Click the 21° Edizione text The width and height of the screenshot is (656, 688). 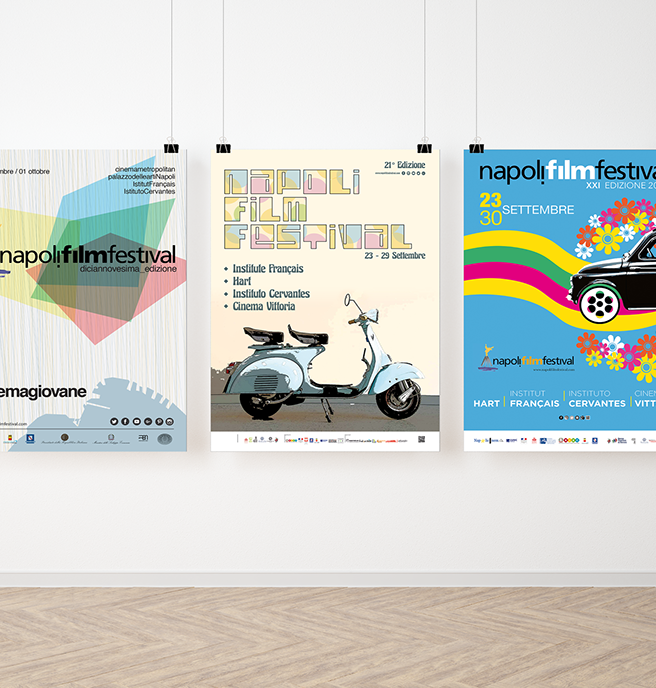point(403,164)
